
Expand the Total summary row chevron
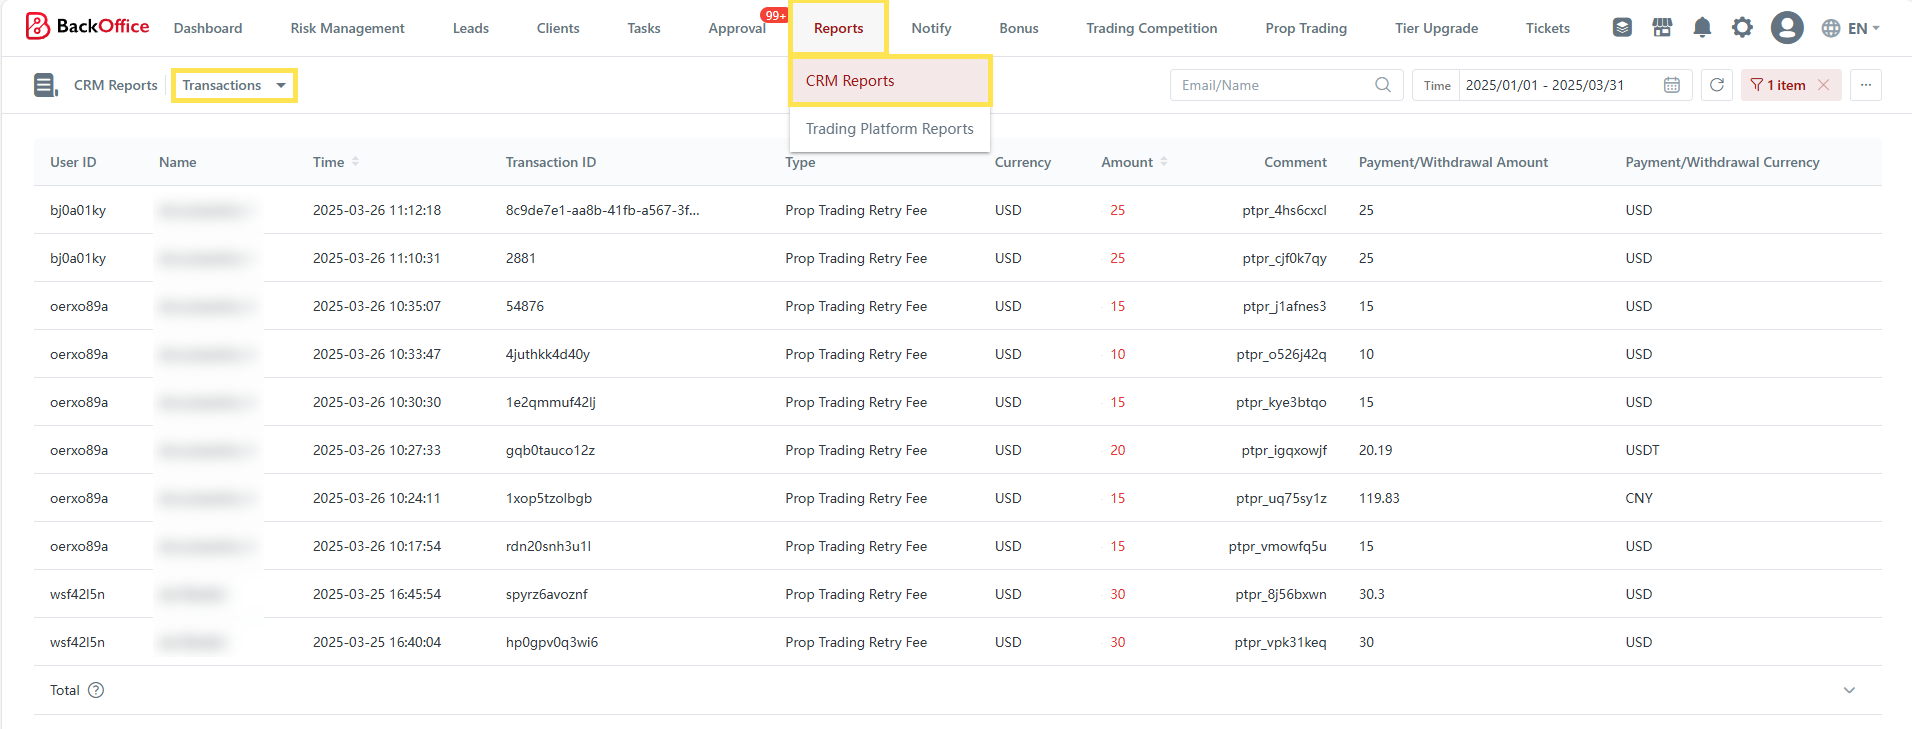(1849, 690)
